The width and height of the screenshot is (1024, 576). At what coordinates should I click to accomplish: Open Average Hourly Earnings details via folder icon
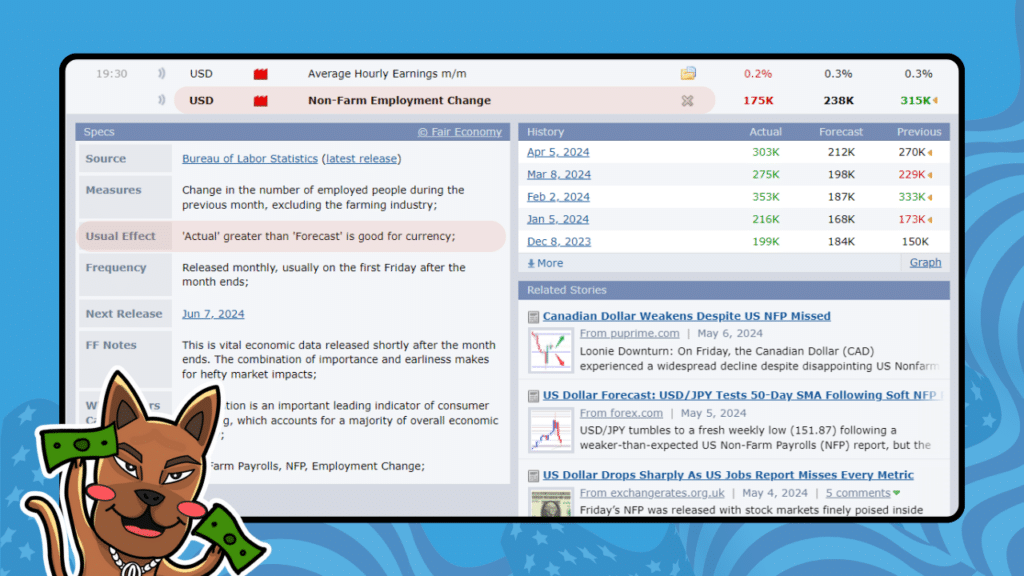pos(687,73)
